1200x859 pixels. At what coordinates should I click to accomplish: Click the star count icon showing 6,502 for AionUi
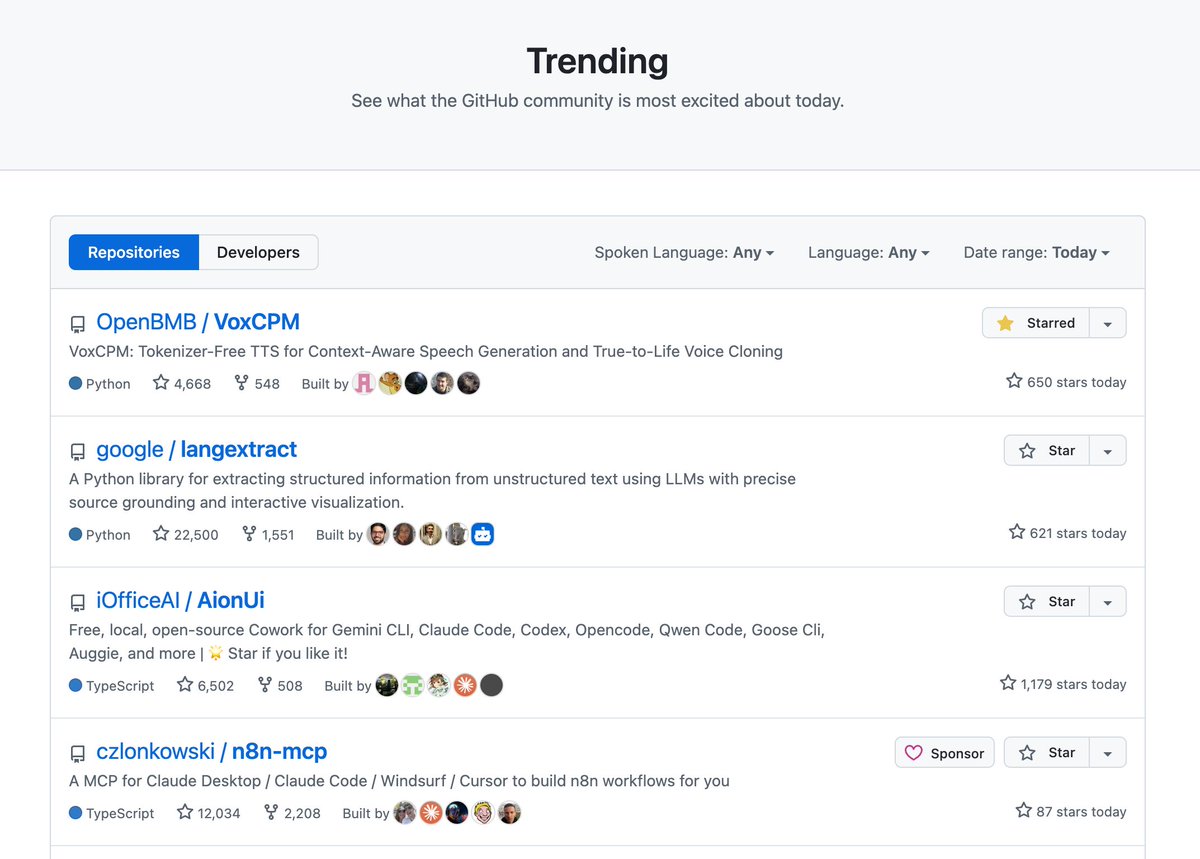pos(183,685)
